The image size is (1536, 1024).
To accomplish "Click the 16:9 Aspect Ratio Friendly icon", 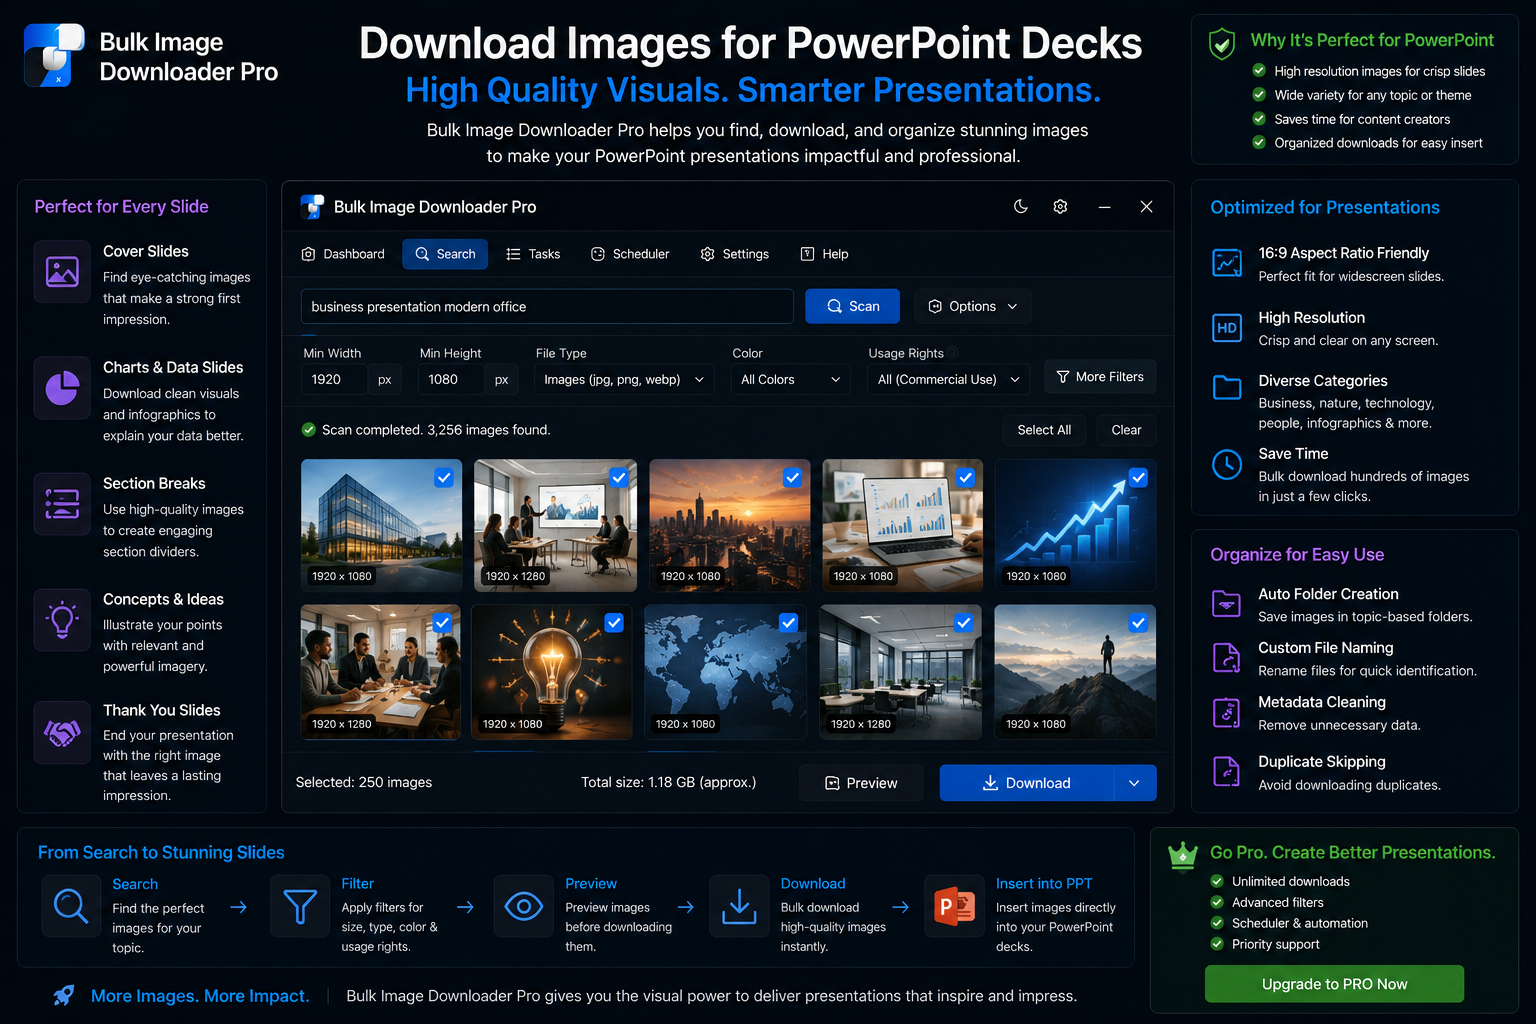I will 1227,263.
